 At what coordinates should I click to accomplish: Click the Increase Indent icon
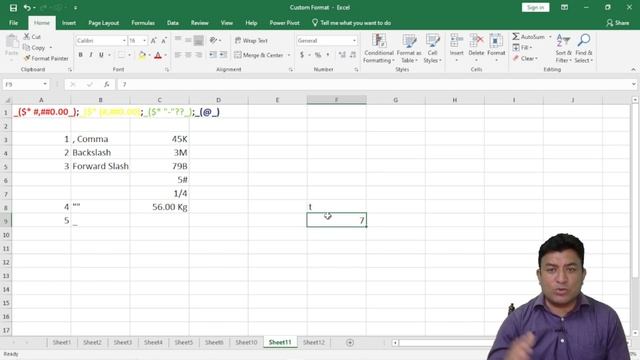point(223,55)
